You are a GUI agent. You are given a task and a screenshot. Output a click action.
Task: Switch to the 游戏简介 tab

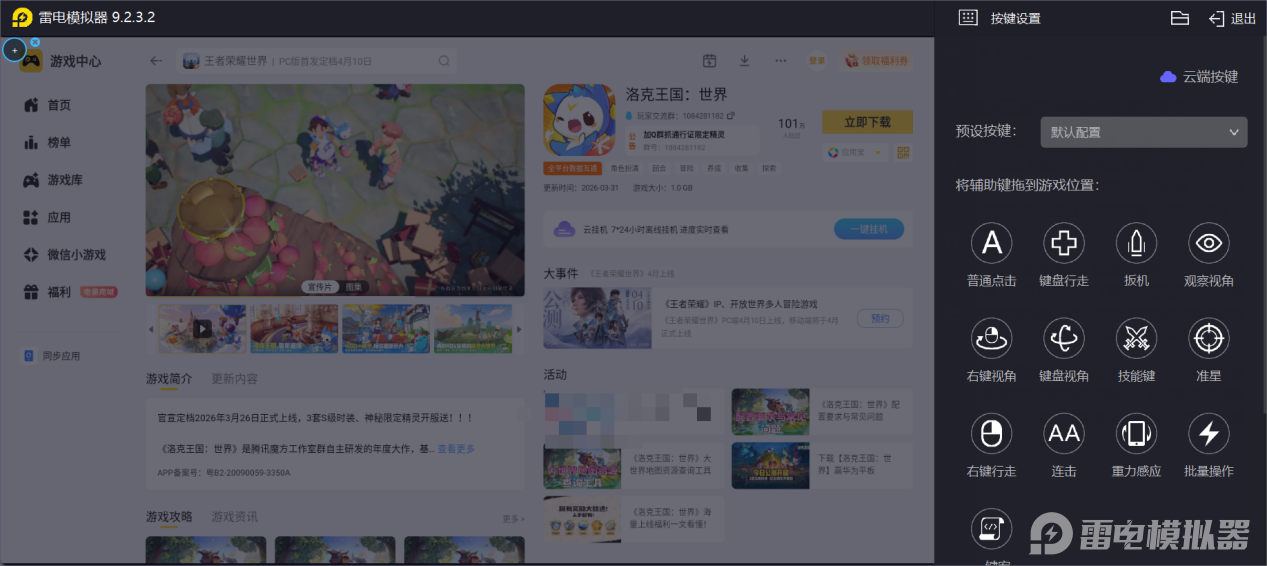pos(169,379)
